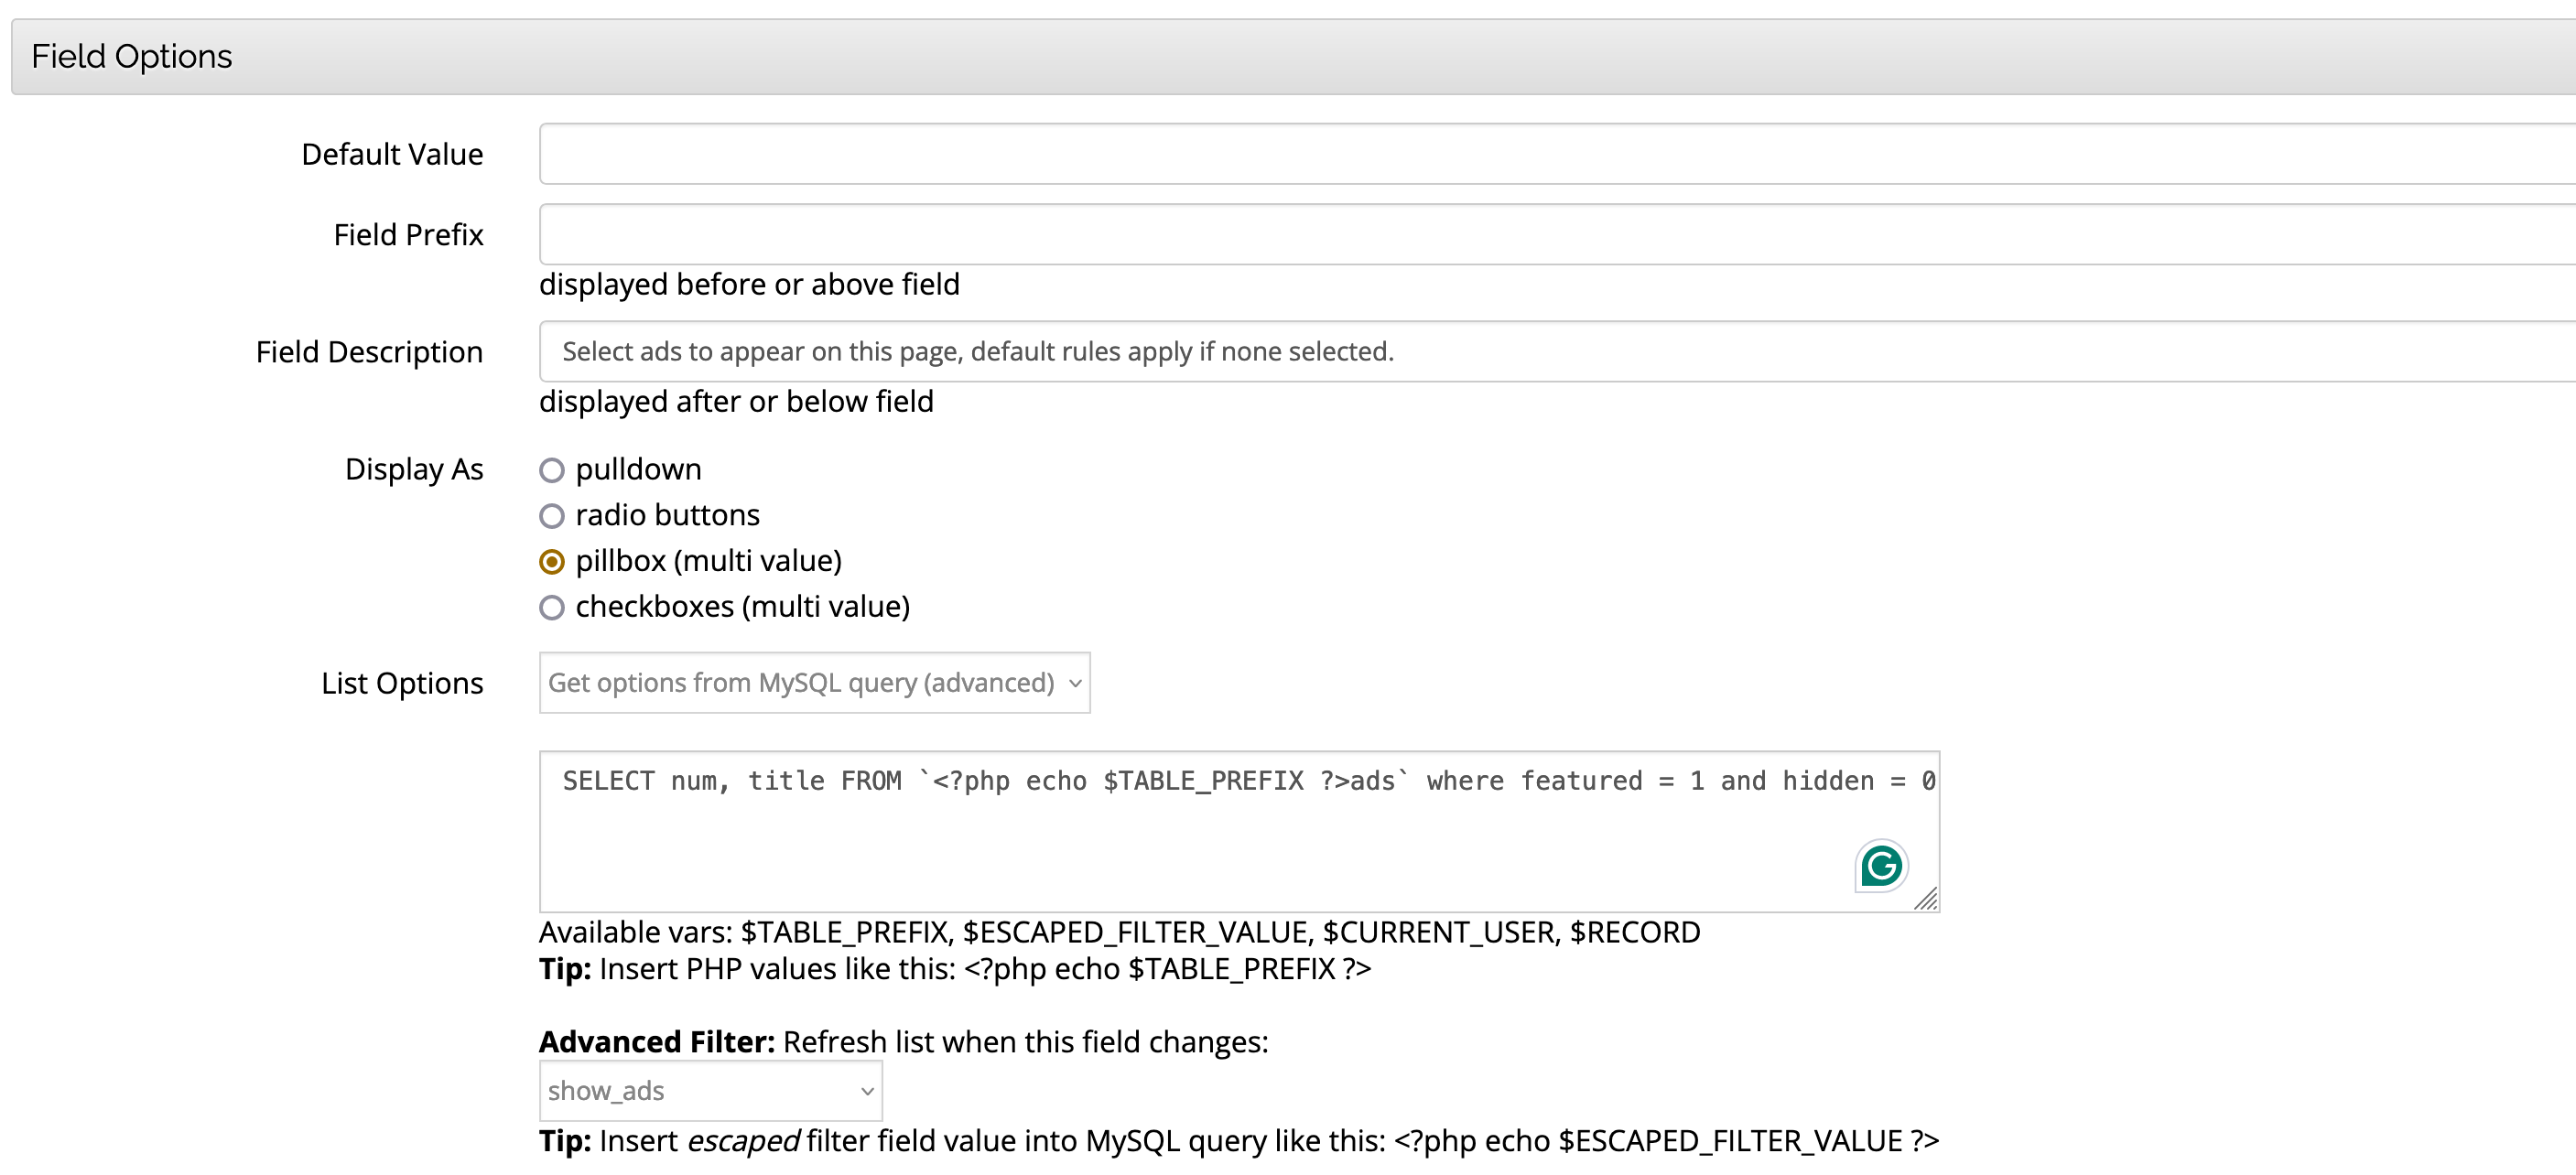Select the radio buttons display option

click(552, 516)
